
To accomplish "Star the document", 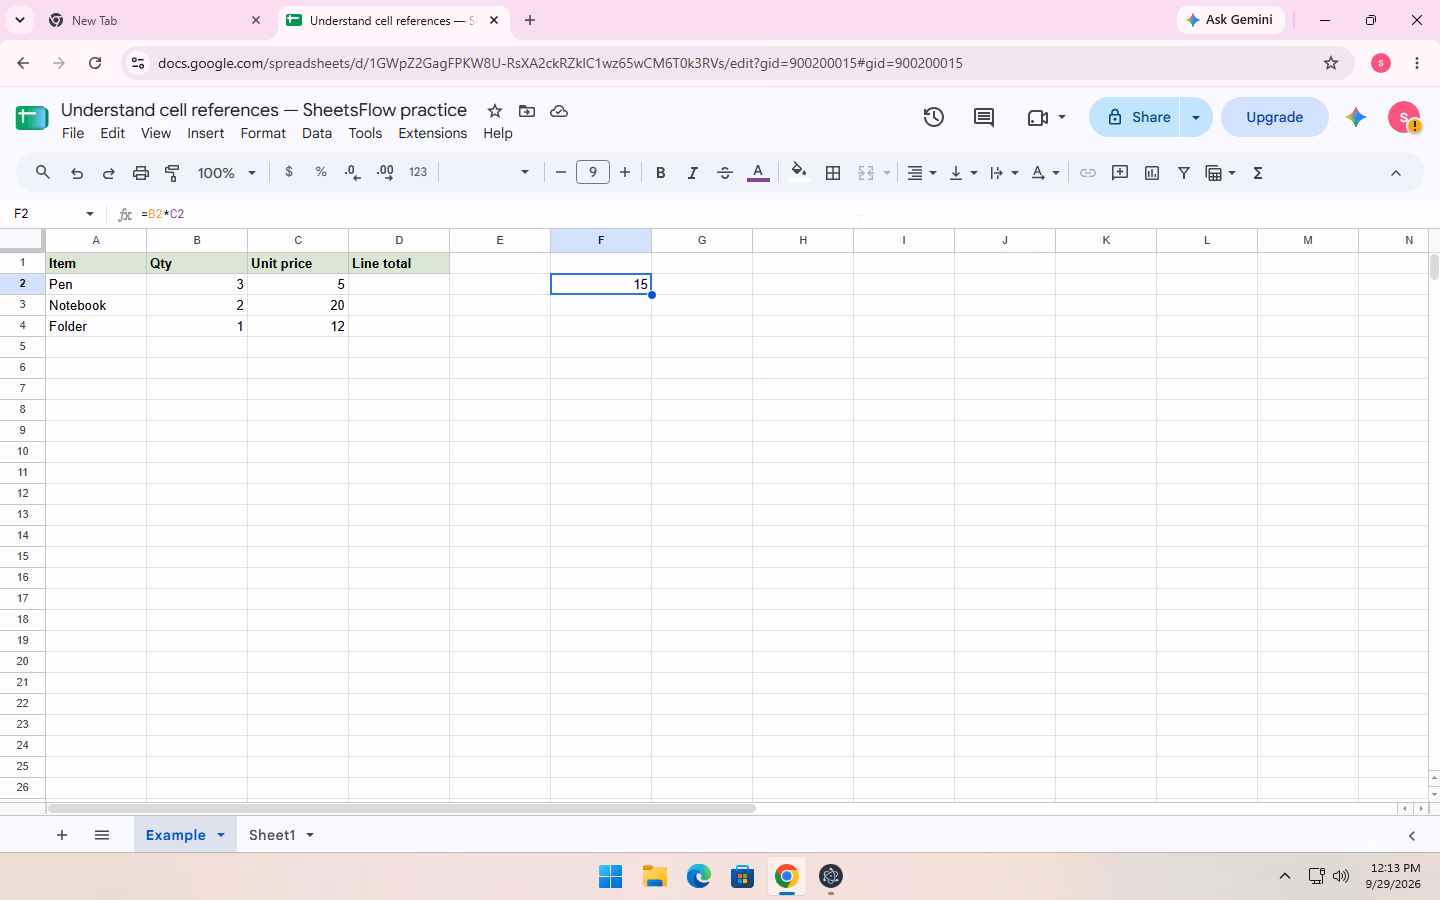I will click(495, 111).
